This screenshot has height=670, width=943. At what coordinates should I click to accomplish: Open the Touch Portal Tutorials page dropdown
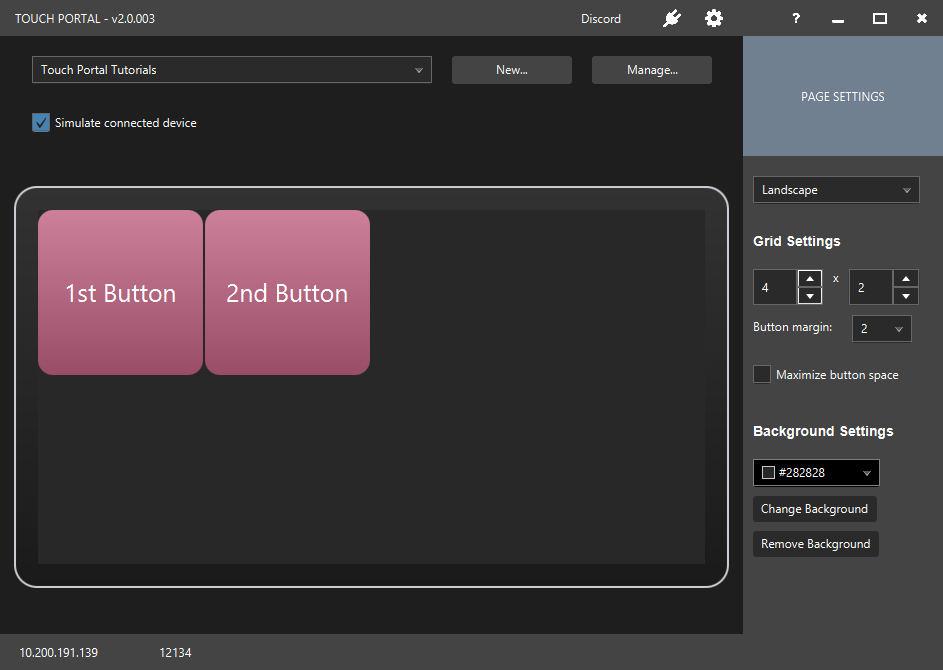[232, 70]
